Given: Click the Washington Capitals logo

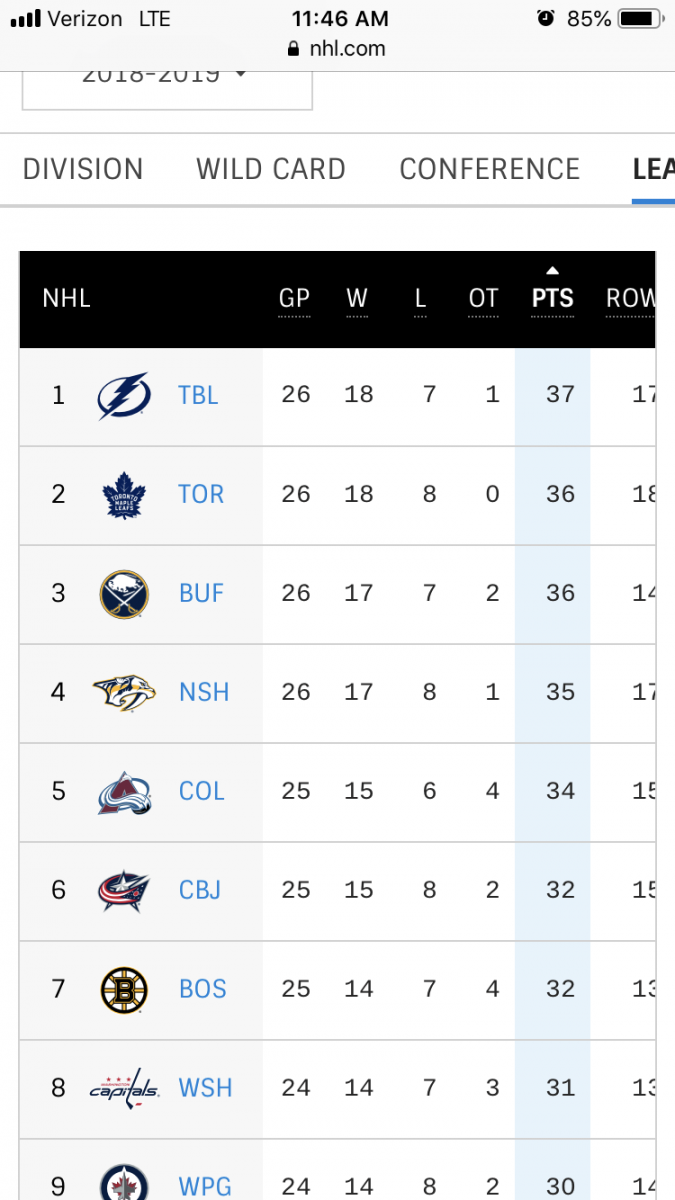Looking at the screenshot, I should click(x=124, y=1088).
